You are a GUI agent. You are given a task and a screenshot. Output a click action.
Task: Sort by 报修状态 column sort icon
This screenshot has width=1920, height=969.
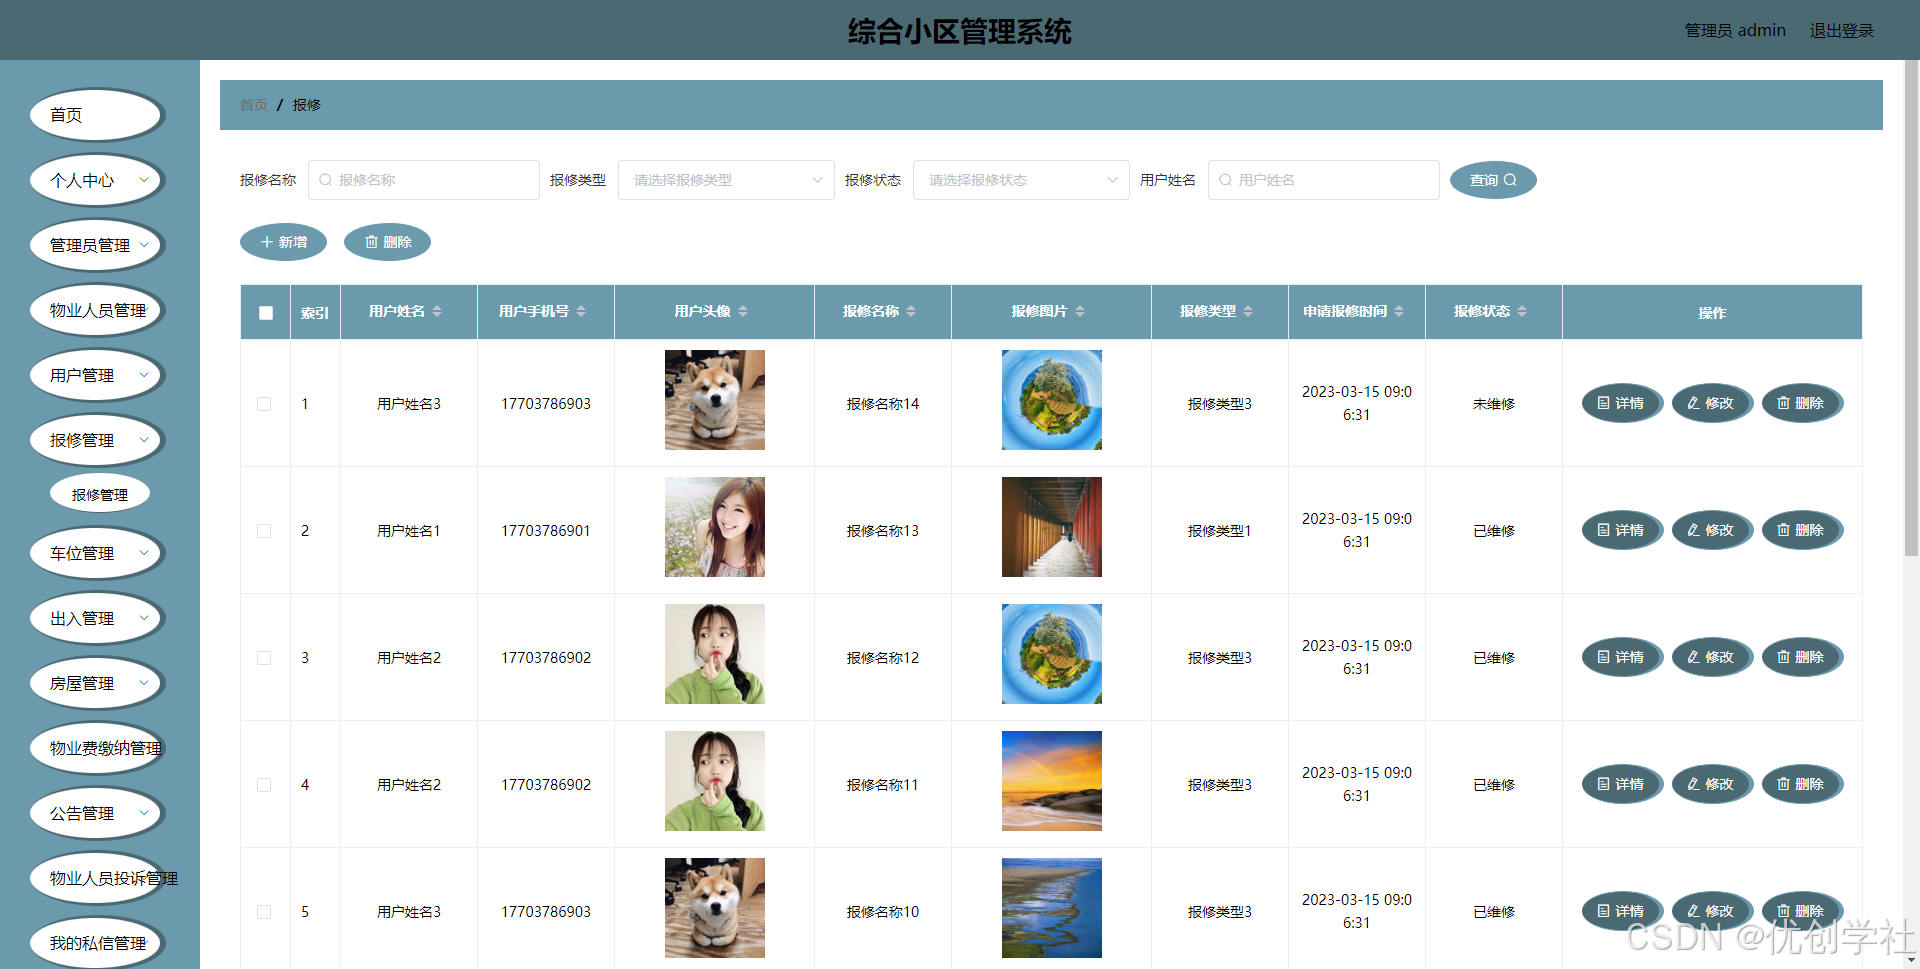coord(1522,312)
